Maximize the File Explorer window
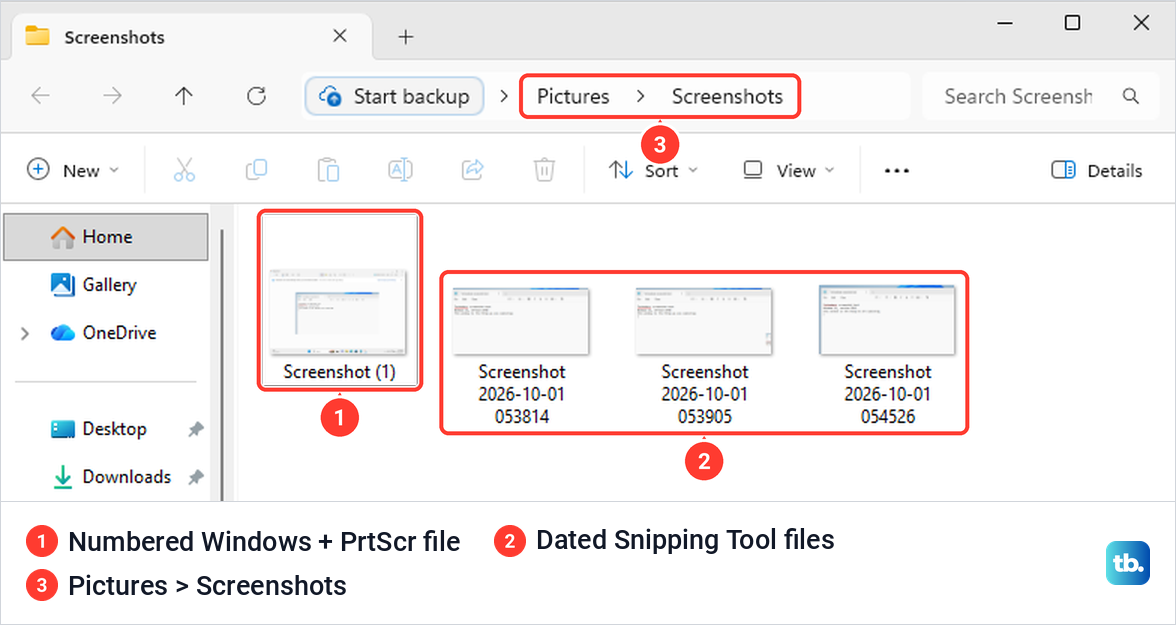Screen dimensions: 1176x625 coord(1072,23)
